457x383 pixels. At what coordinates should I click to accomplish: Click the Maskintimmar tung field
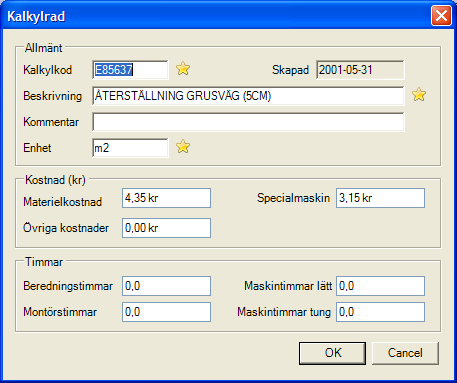[380, 312]
